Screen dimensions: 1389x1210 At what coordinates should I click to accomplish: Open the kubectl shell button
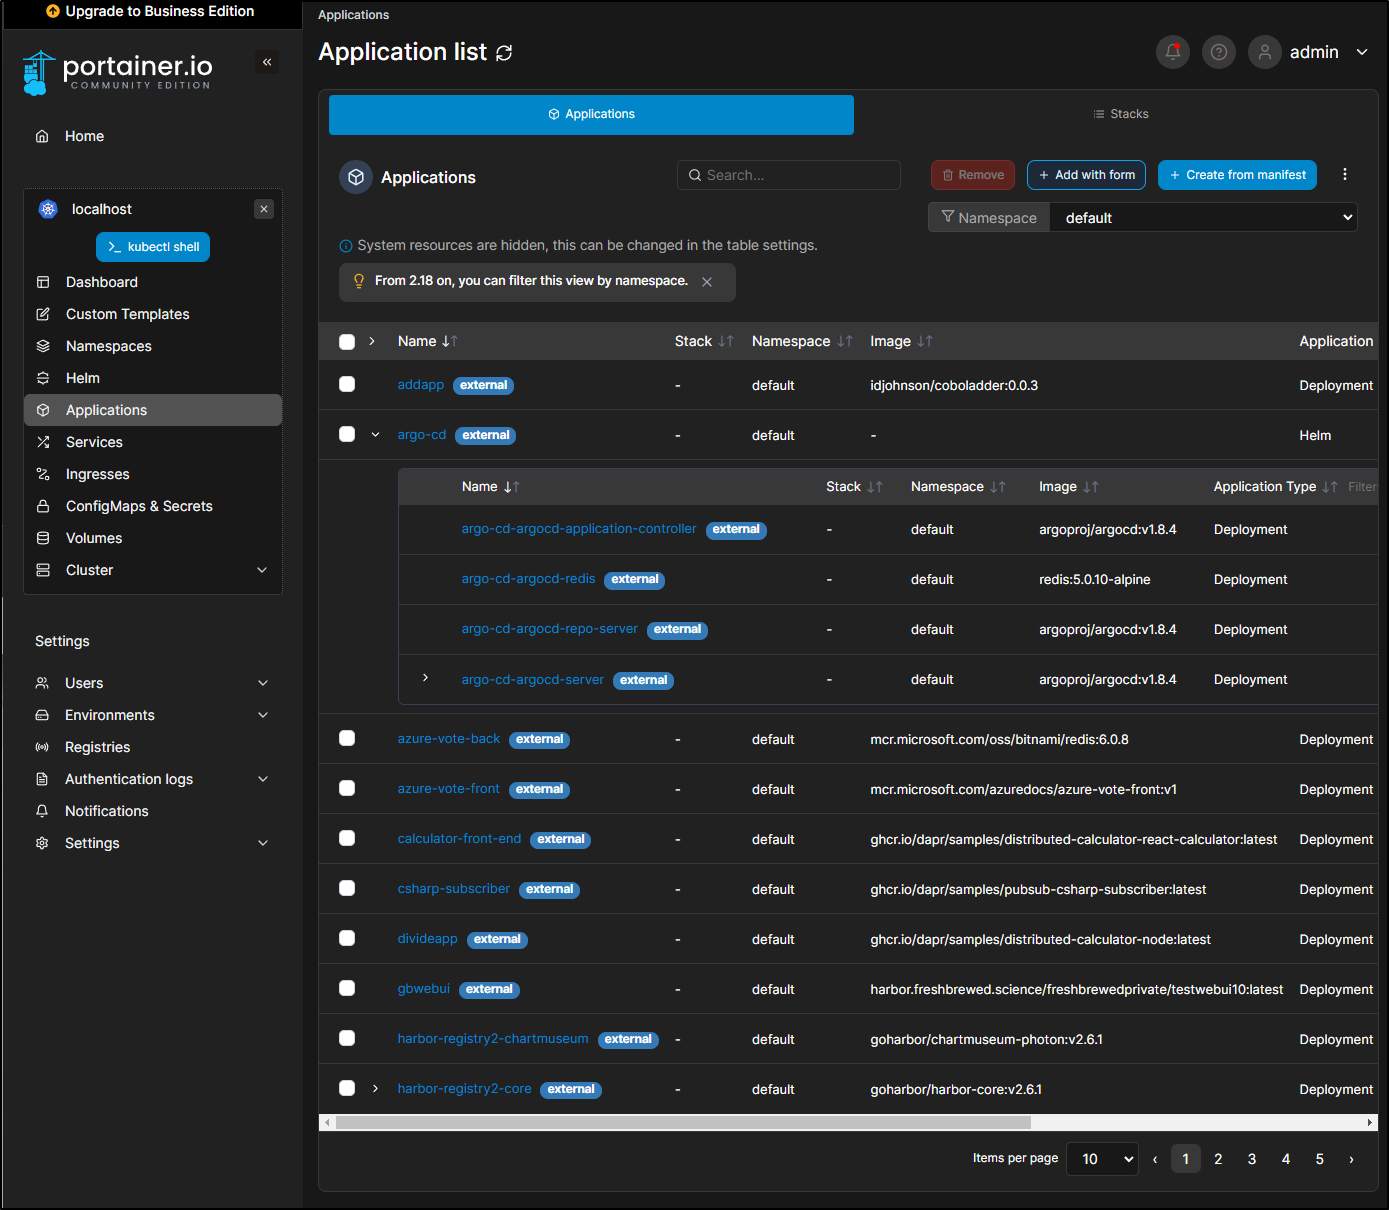tap(153, 247)
